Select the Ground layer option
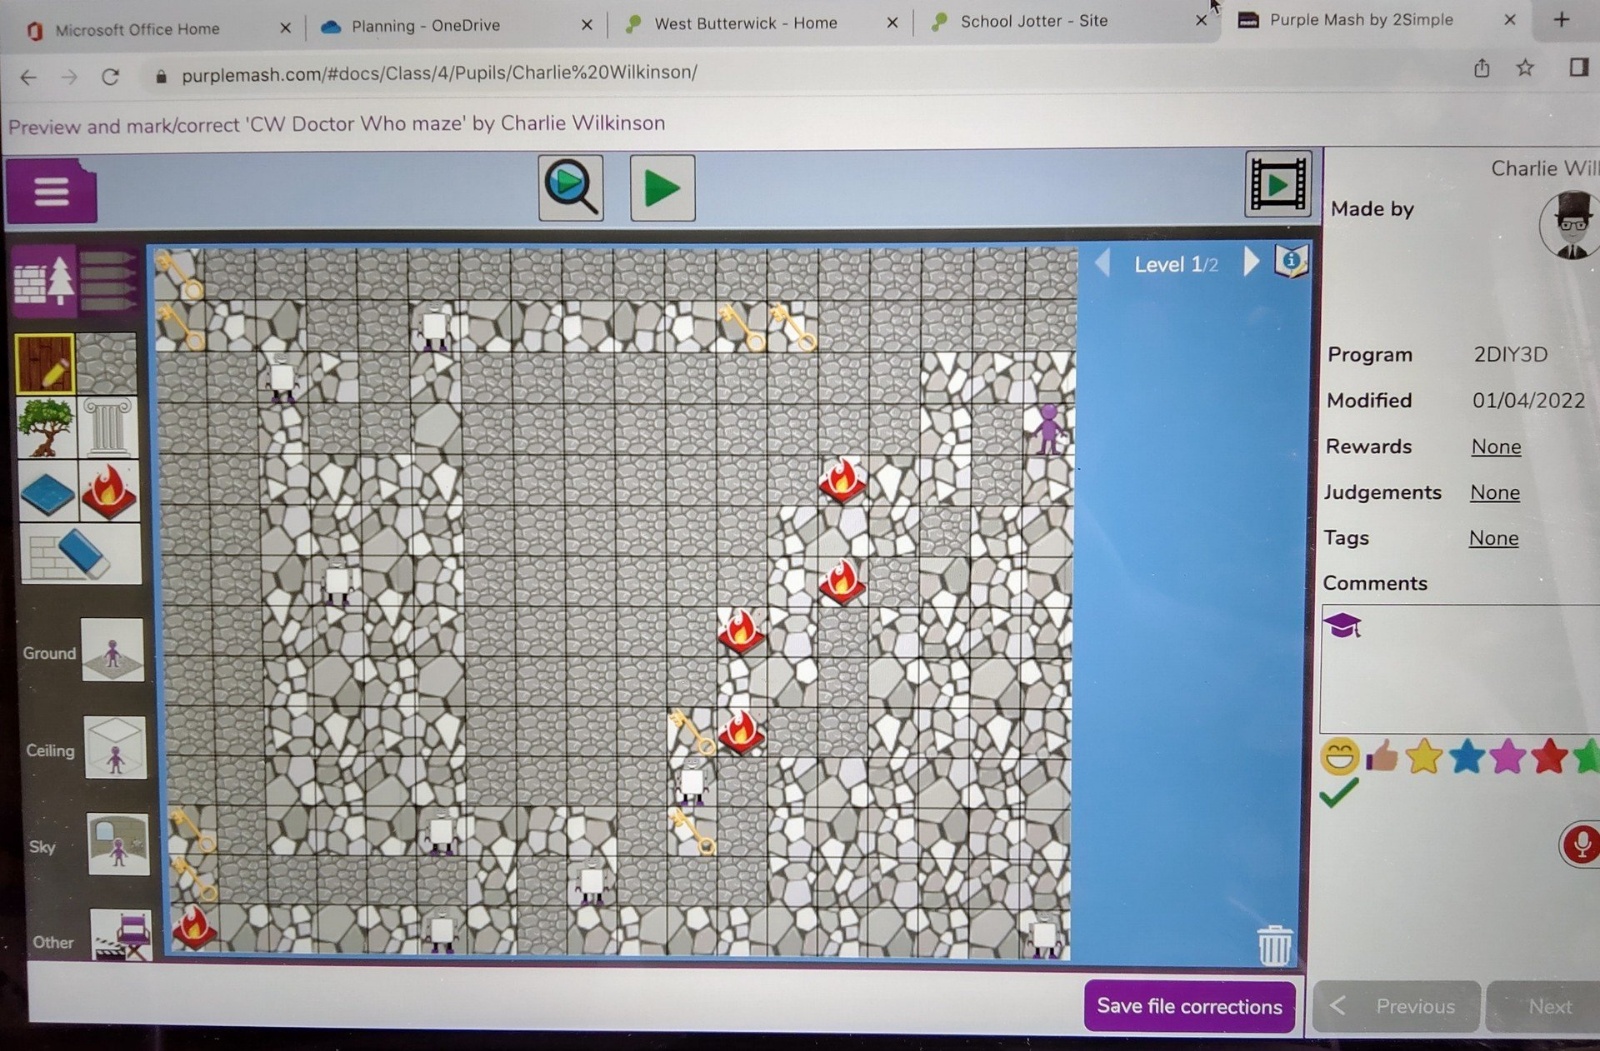The width and height of the screenshot is (1600, 1051). tap(112, 651)
